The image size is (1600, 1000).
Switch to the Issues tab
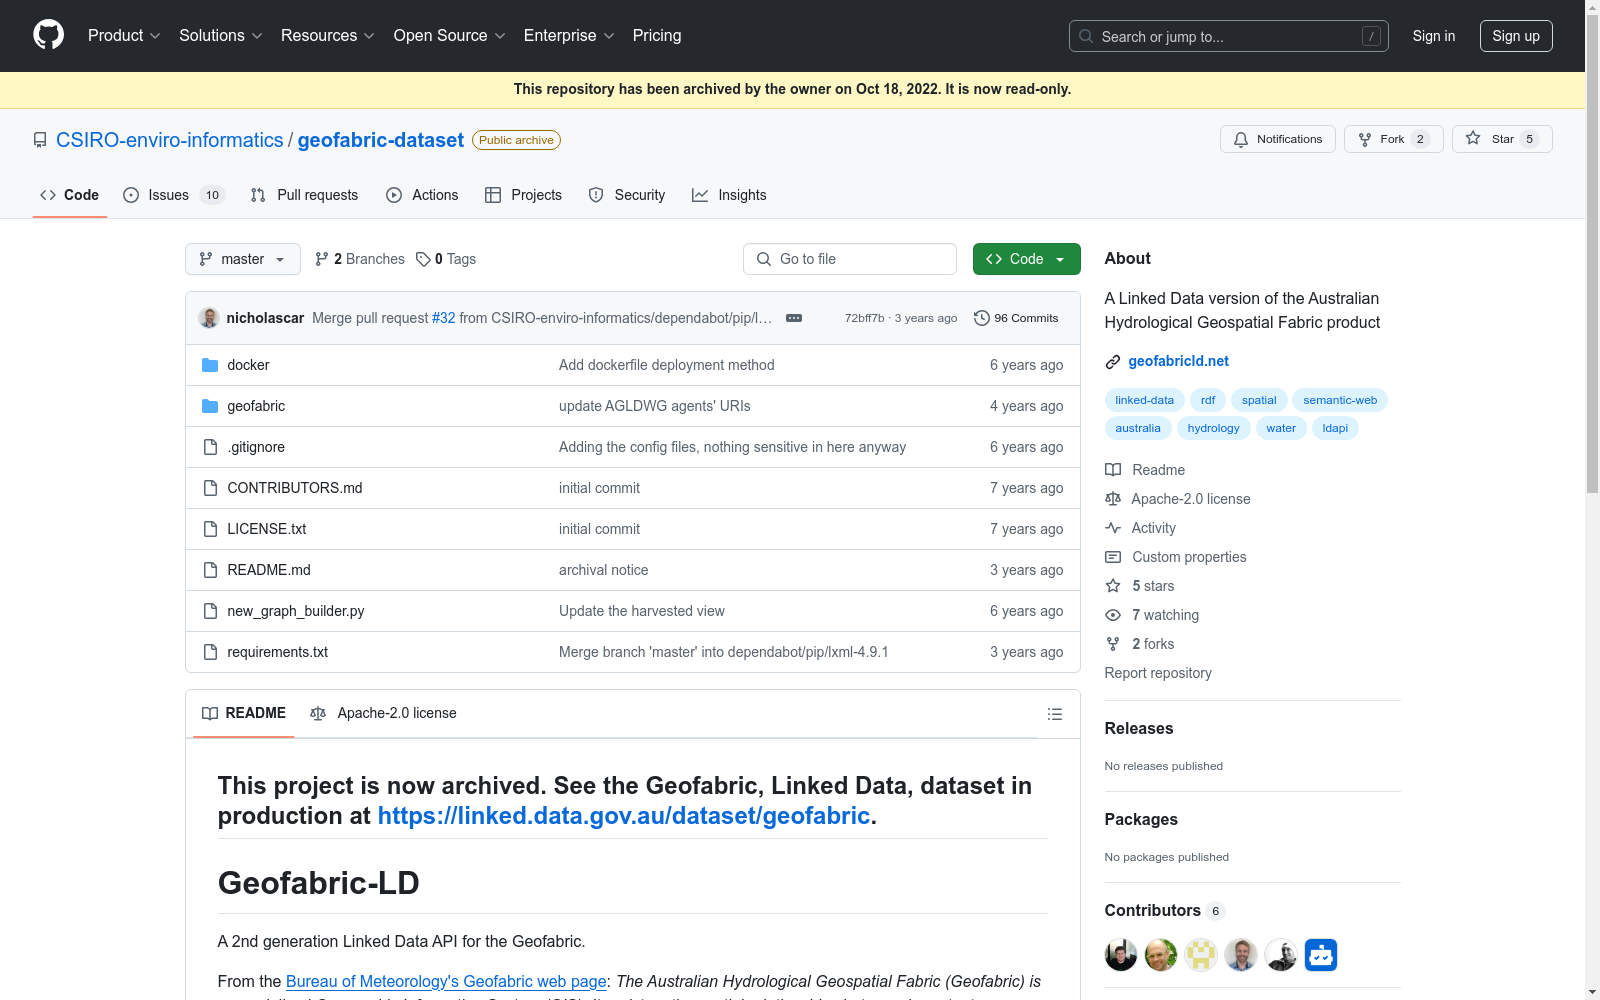coord(173,195)
